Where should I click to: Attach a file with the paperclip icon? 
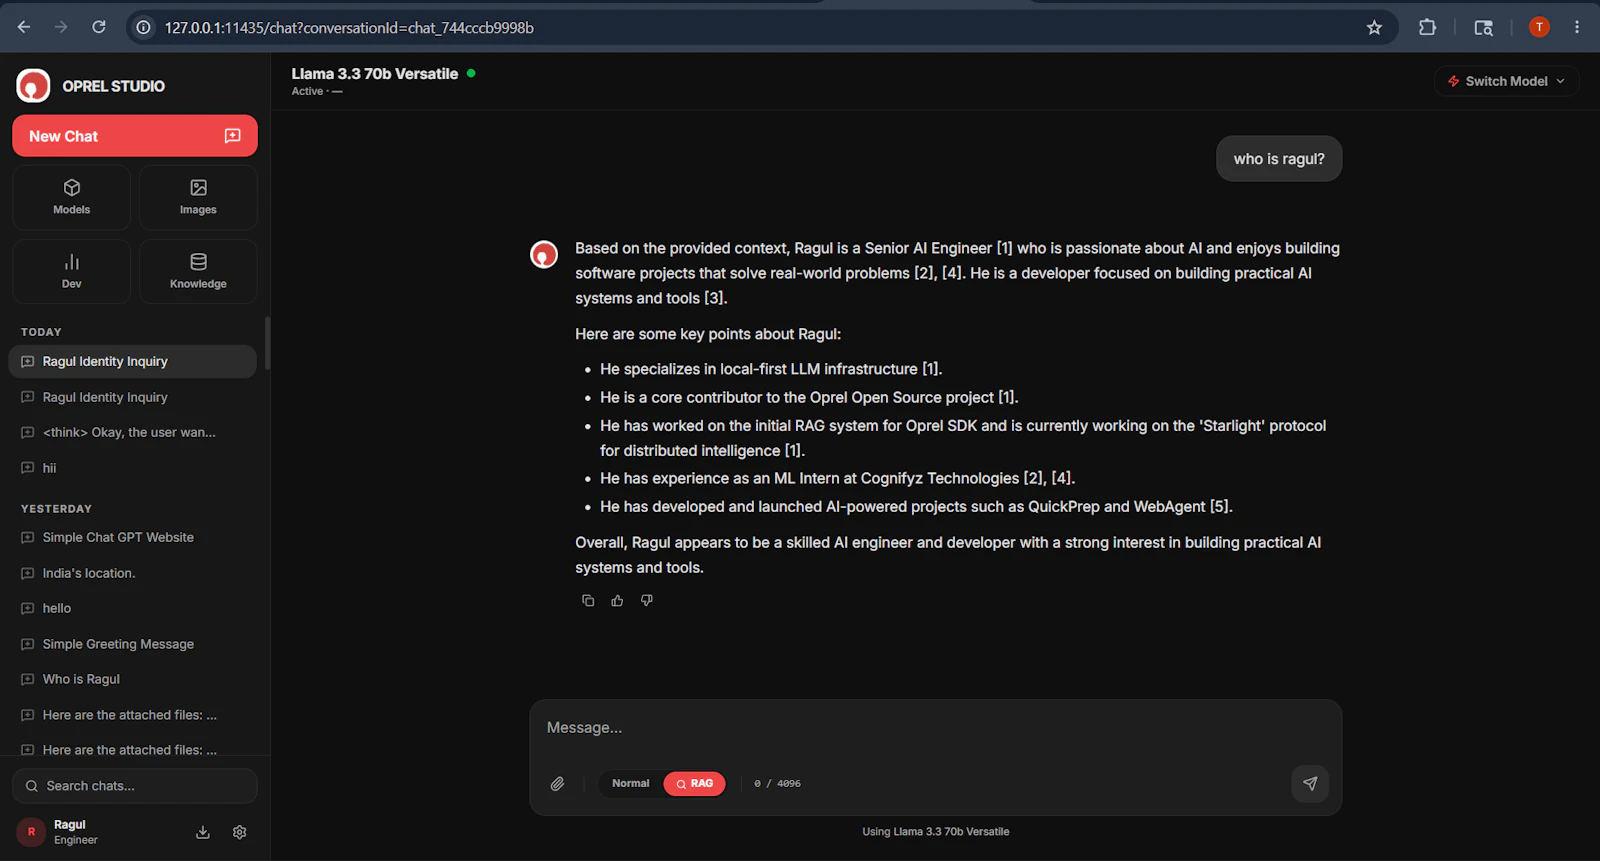[x=558, y=784]
